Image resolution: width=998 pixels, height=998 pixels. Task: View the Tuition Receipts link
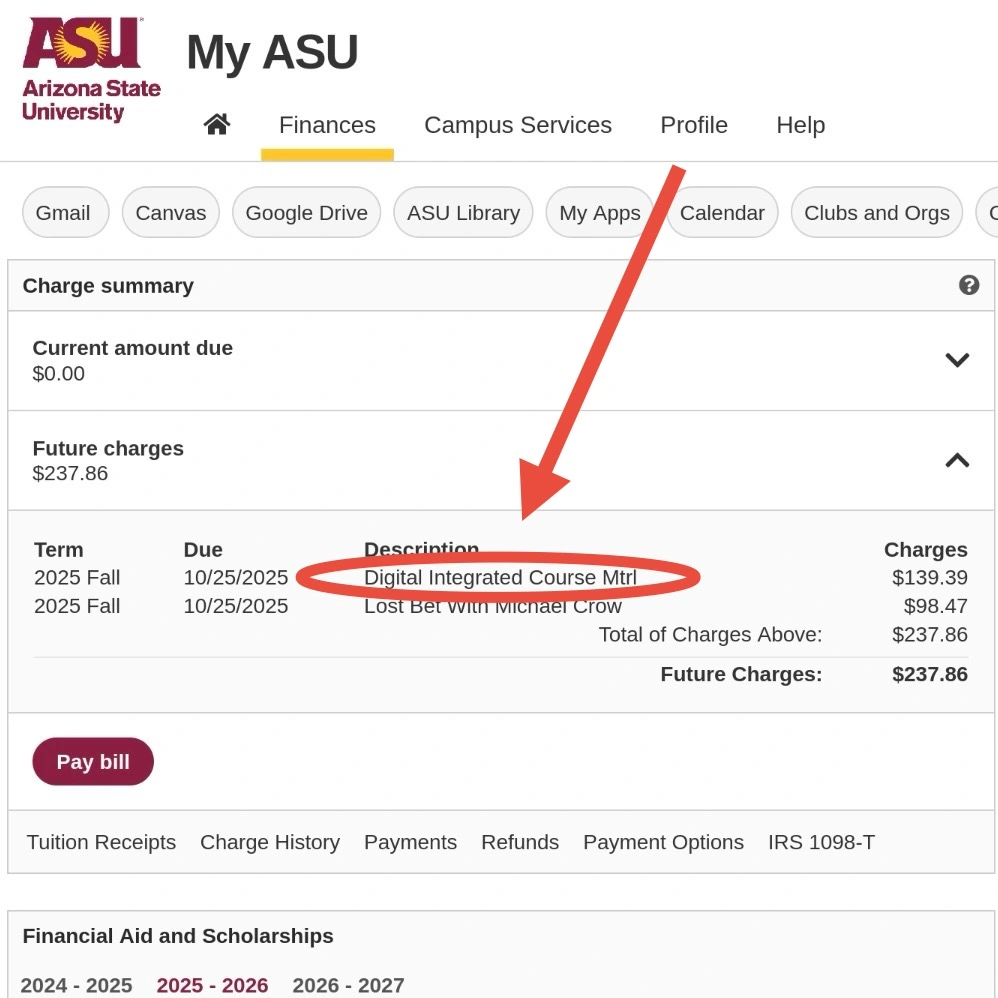(x=101, y=842)
